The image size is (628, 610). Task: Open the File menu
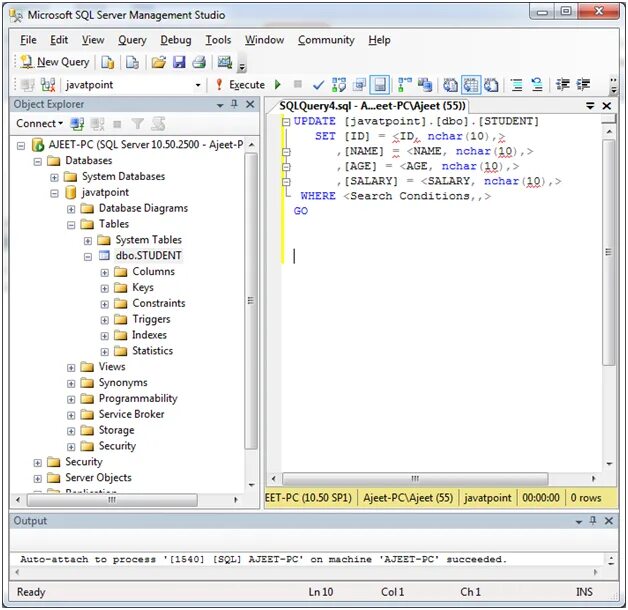pyautogui.click(x=28, y=40)
